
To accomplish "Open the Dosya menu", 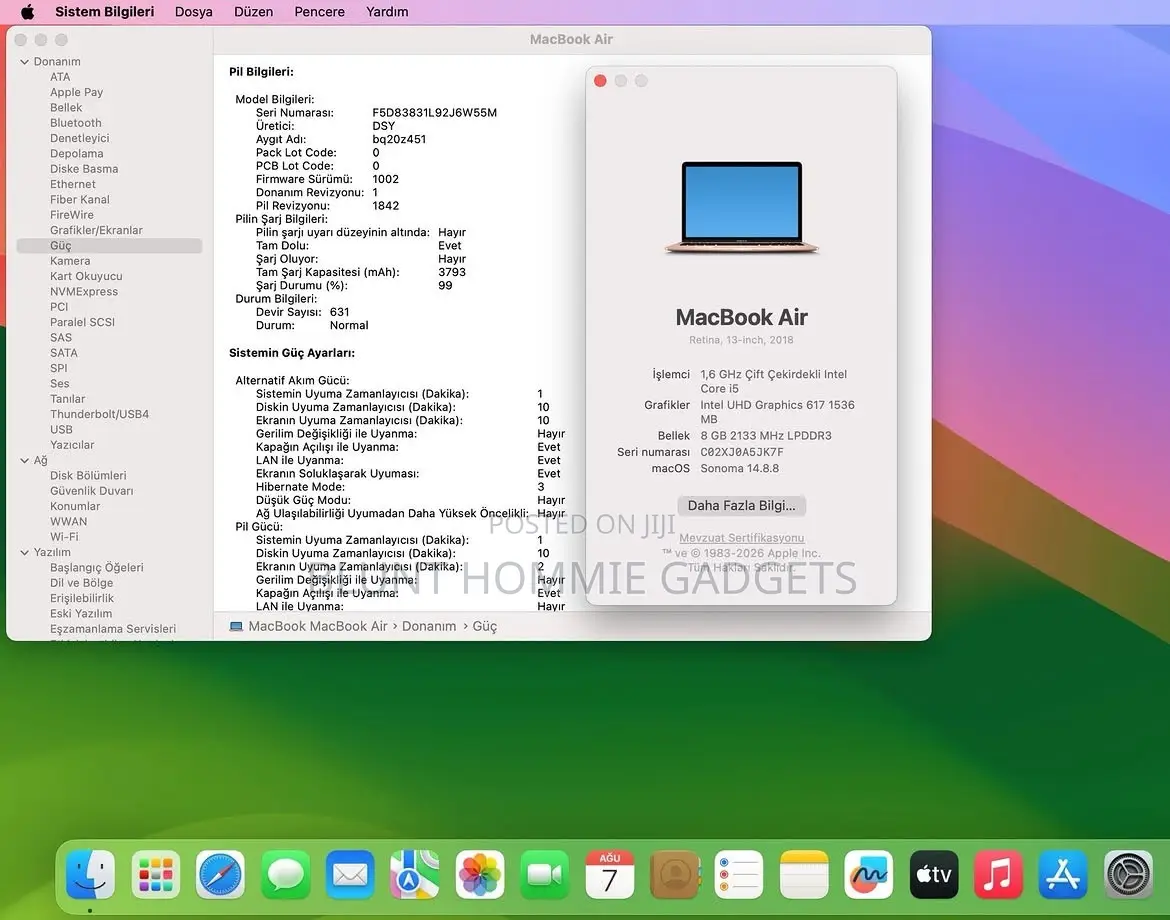I will (193, 11).
